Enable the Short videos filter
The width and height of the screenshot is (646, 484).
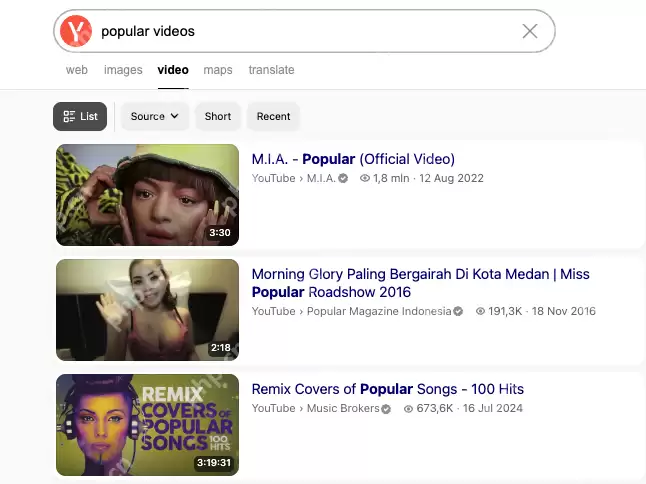point(218,116)
